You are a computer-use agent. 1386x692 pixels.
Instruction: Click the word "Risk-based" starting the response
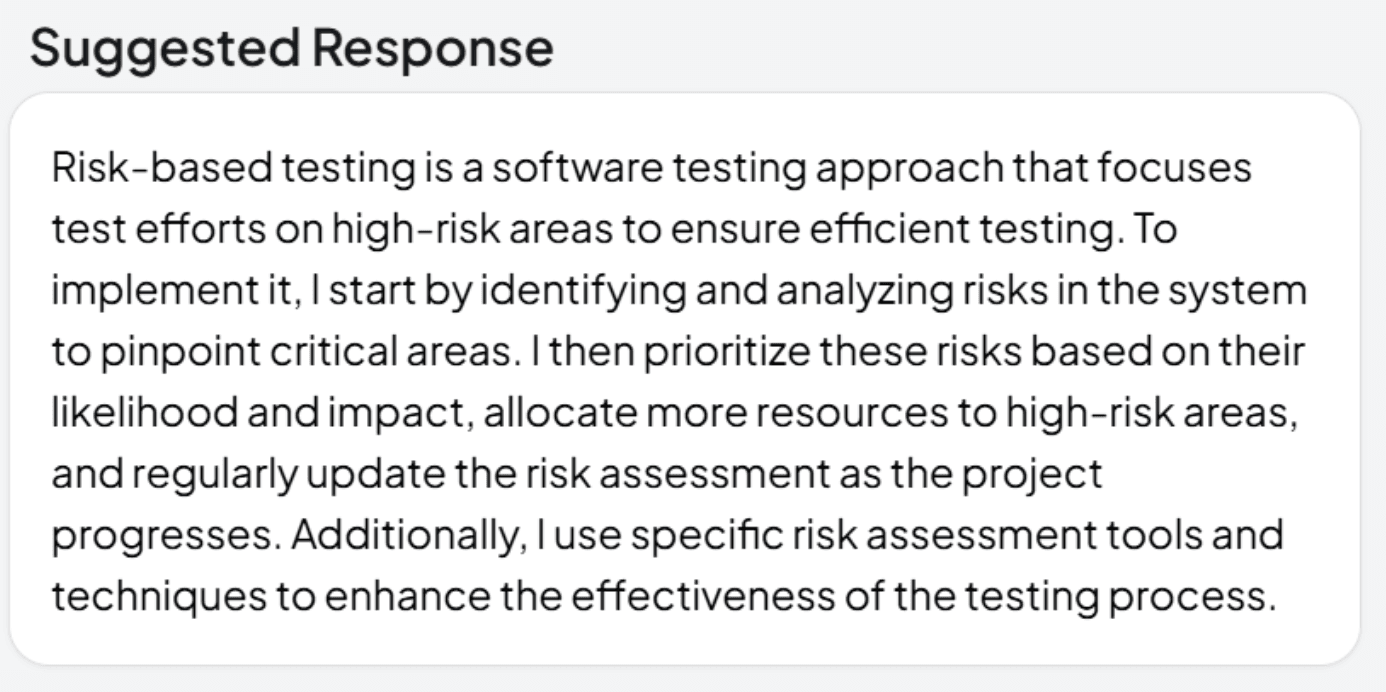[x=161, y=169]
